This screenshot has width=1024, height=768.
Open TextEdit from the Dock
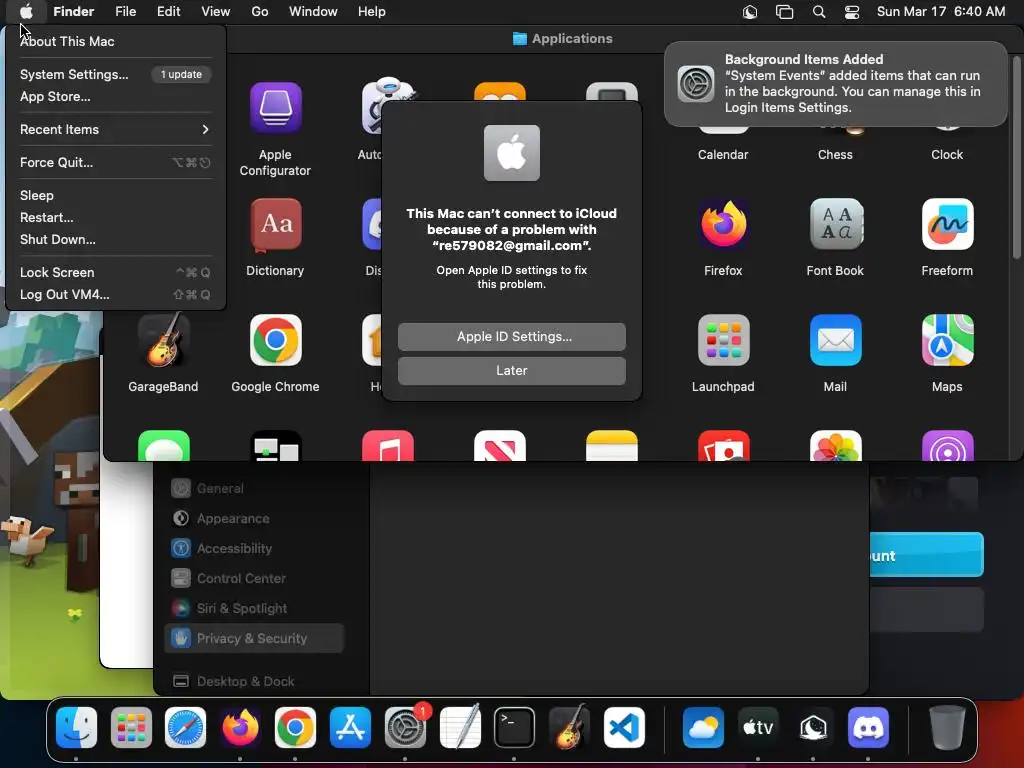pyautogui.click(x=460, y=727)
